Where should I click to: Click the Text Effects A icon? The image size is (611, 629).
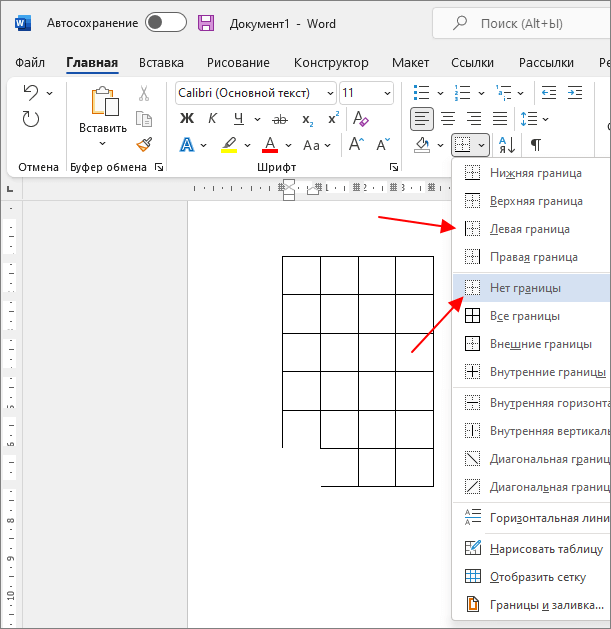[187, 145]
